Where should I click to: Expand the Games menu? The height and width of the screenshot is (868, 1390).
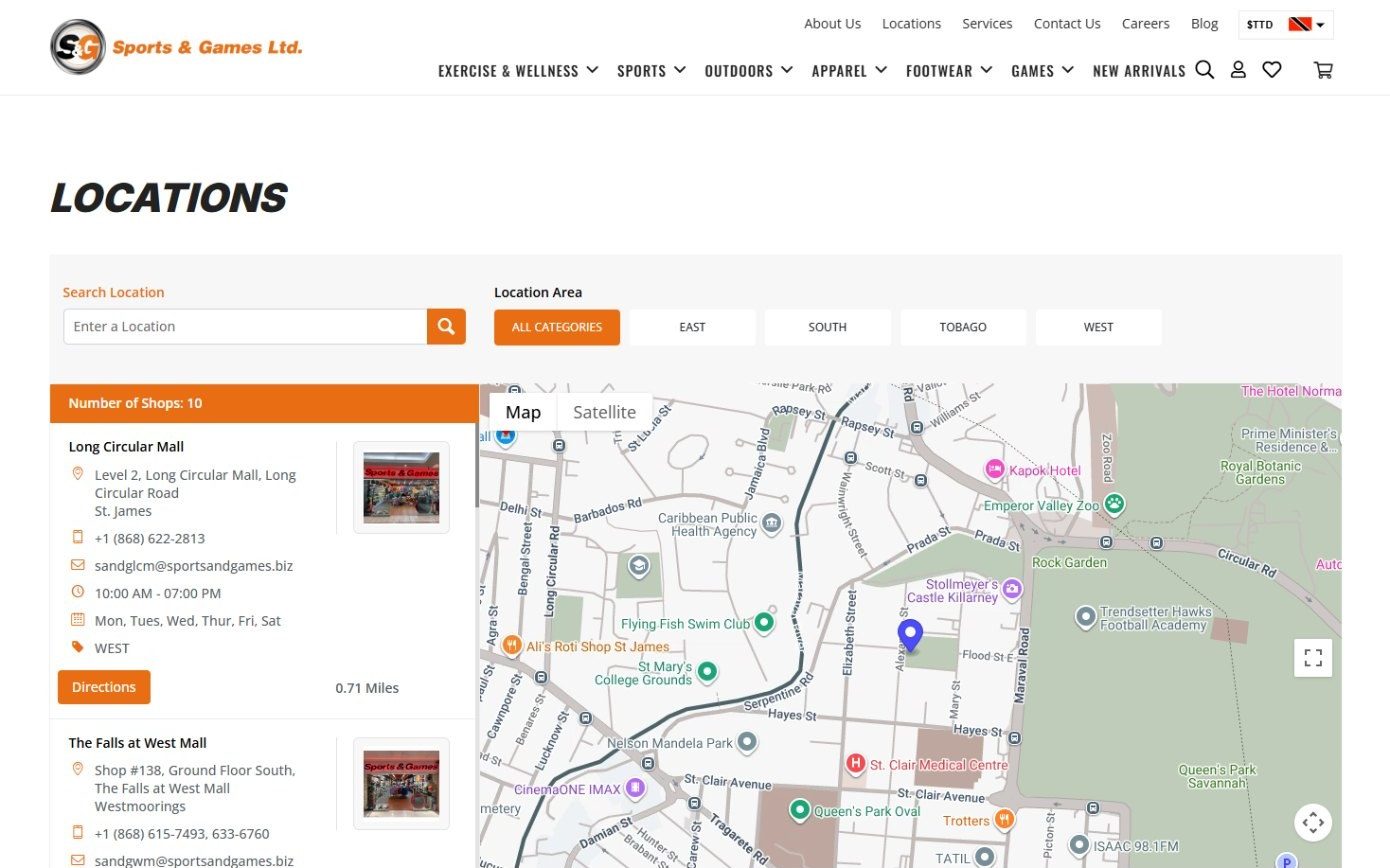point(1042,70)
